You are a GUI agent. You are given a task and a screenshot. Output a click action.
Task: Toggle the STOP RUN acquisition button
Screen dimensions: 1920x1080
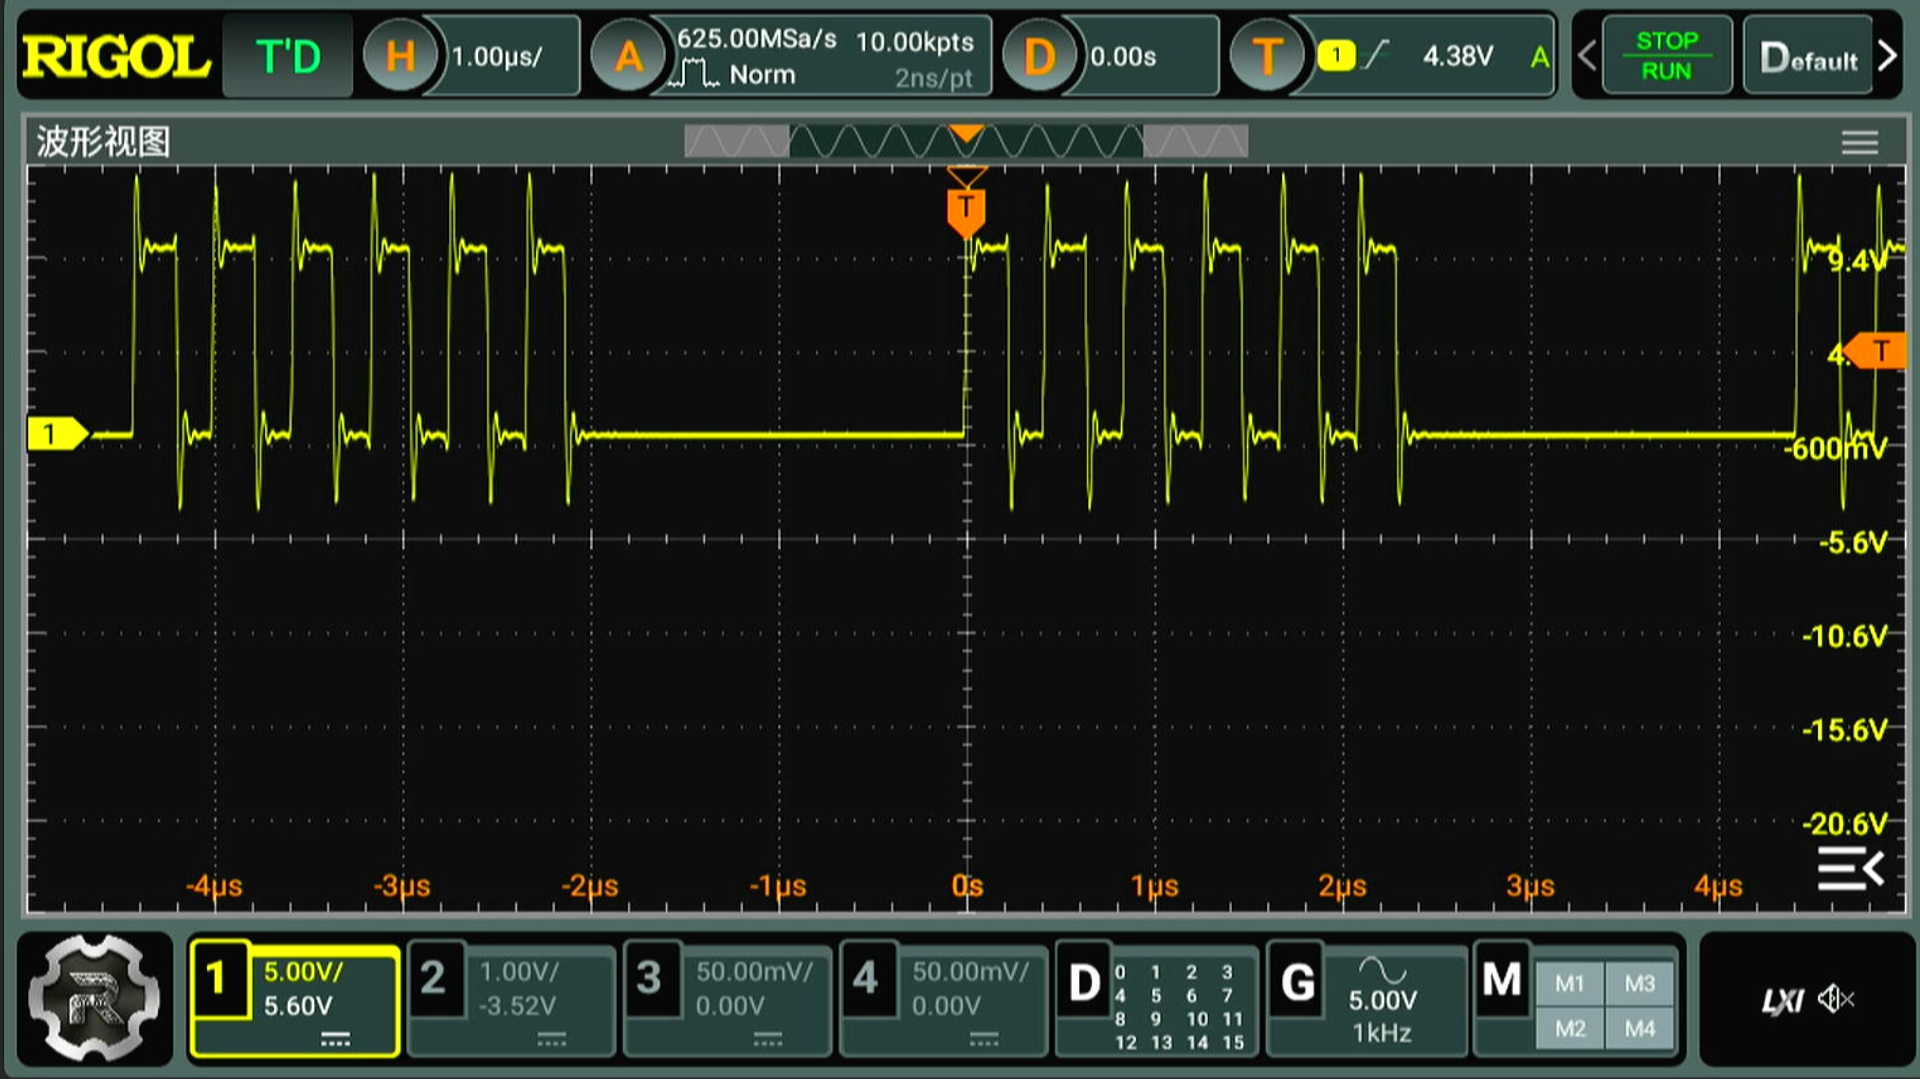point(1666,56)
